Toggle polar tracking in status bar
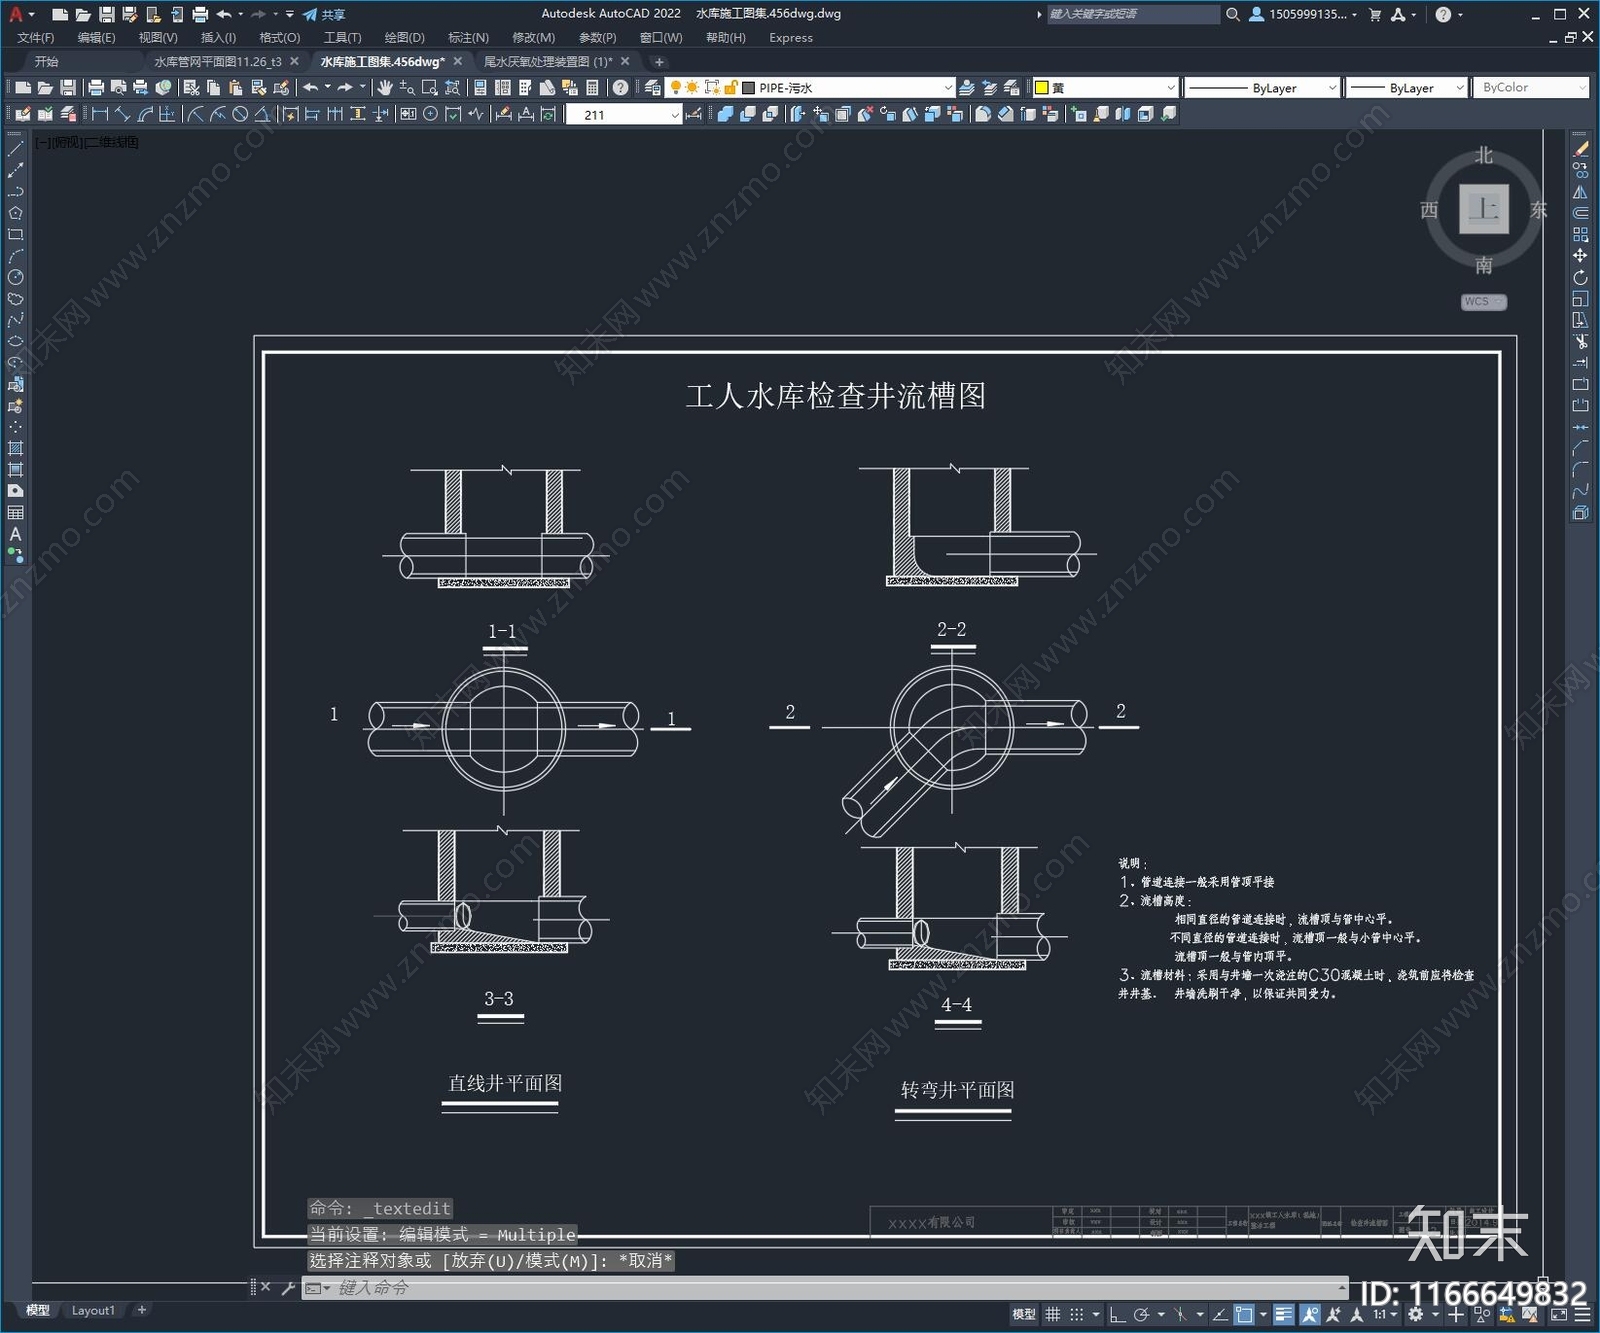The height and width of the screenshot is (1333, 1600). pos(1141,1314)
